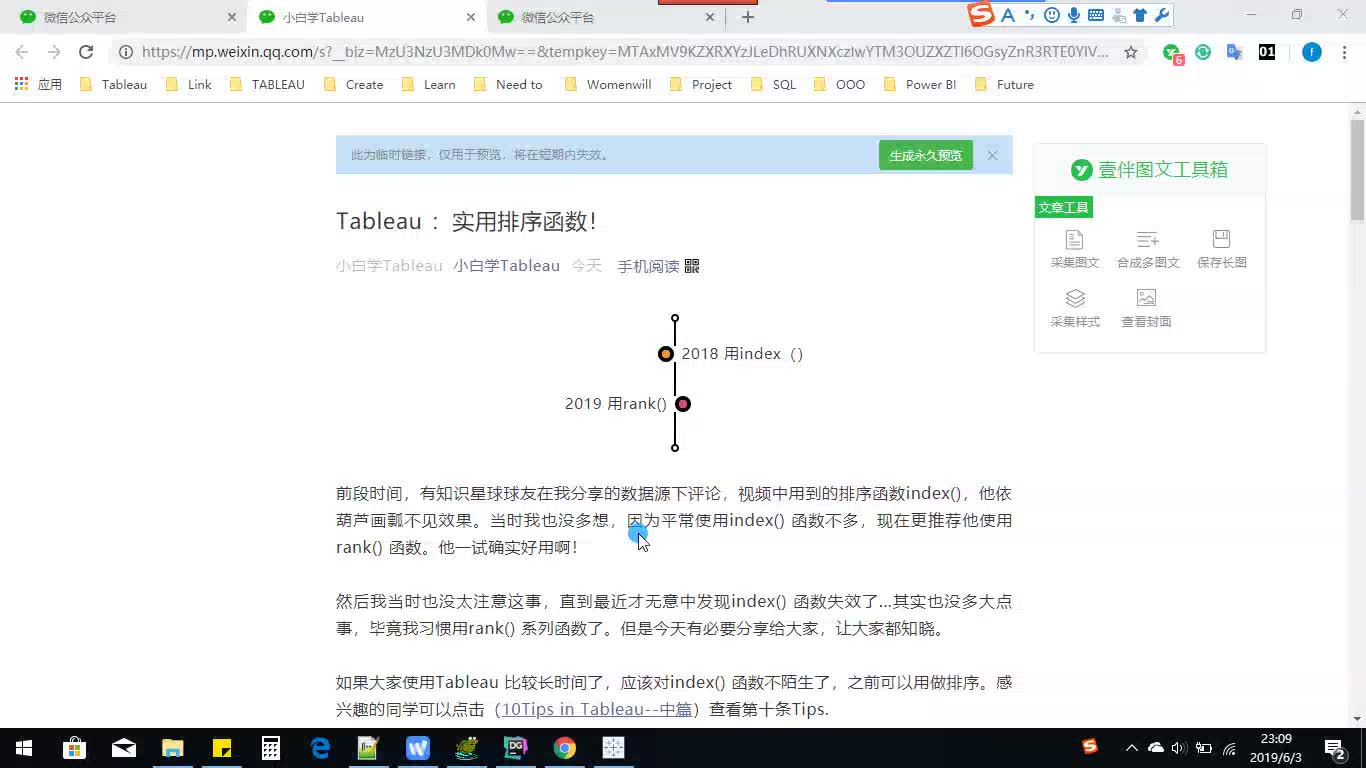Open the SQL bookmarks folder

coord(773,85)
